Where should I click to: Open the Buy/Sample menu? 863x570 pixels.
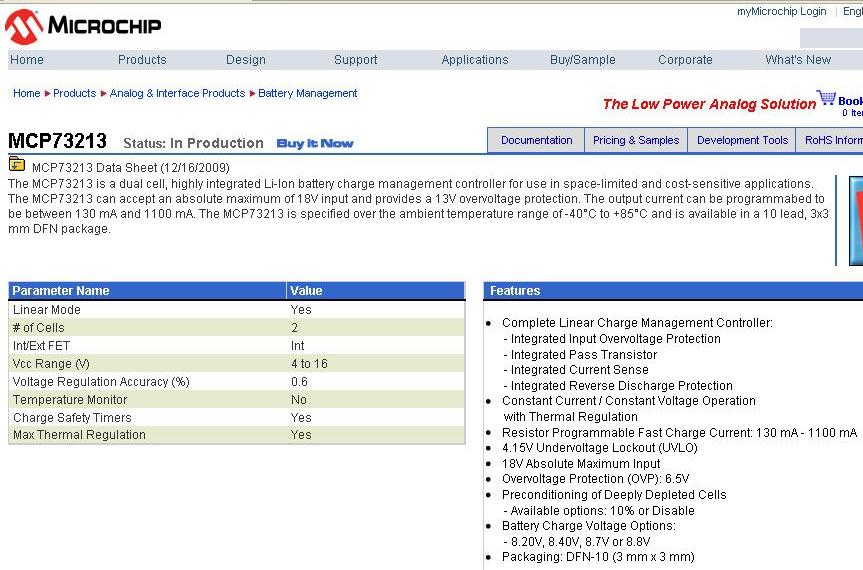click(x=583, y=59)
